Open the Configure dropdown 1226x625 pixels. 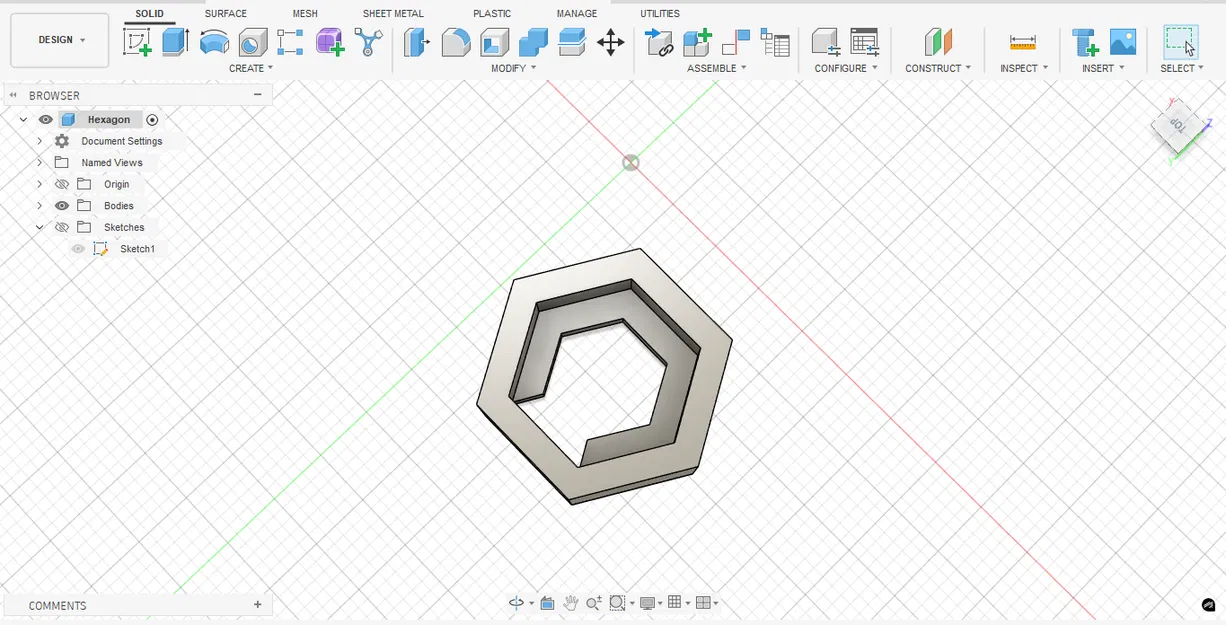[x=846, y=68]
